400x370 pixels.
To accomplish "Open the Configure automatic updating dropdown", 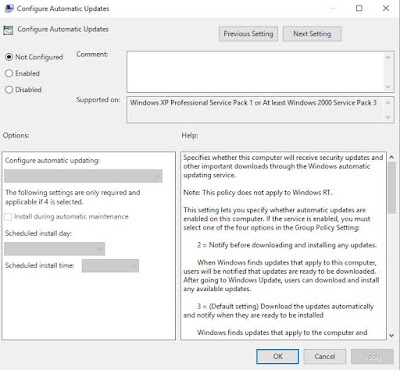I will pyautogui.click(x=83, y=176).
